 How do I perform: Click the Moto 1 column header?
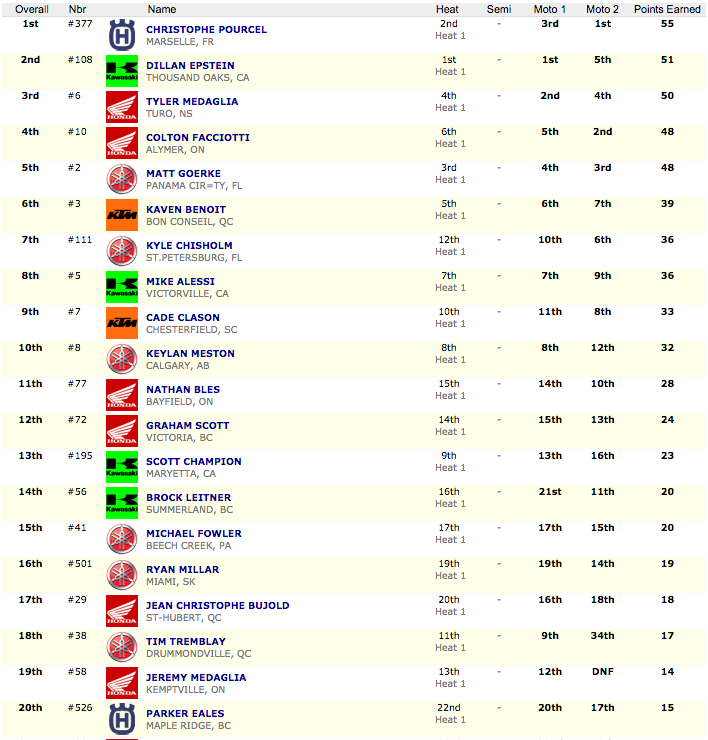tap(550, 9)
